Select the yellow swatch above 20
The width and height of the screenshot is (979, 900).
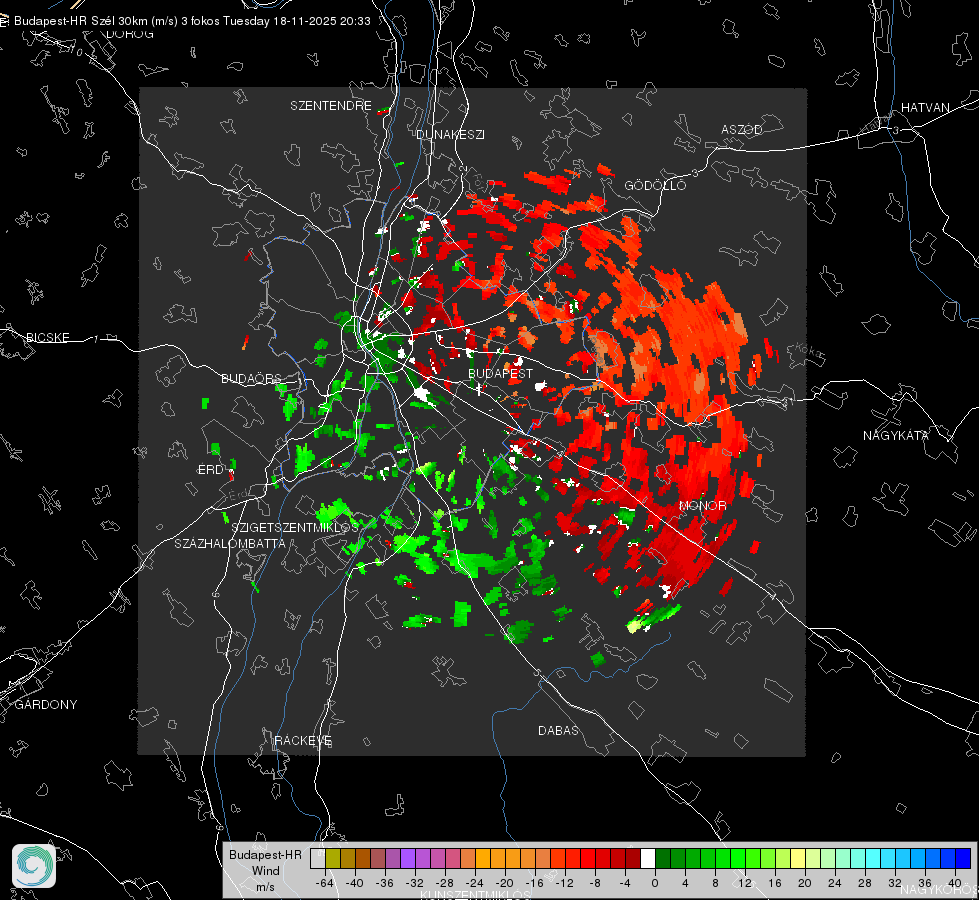pyautogui.click(x=798, y=859)
